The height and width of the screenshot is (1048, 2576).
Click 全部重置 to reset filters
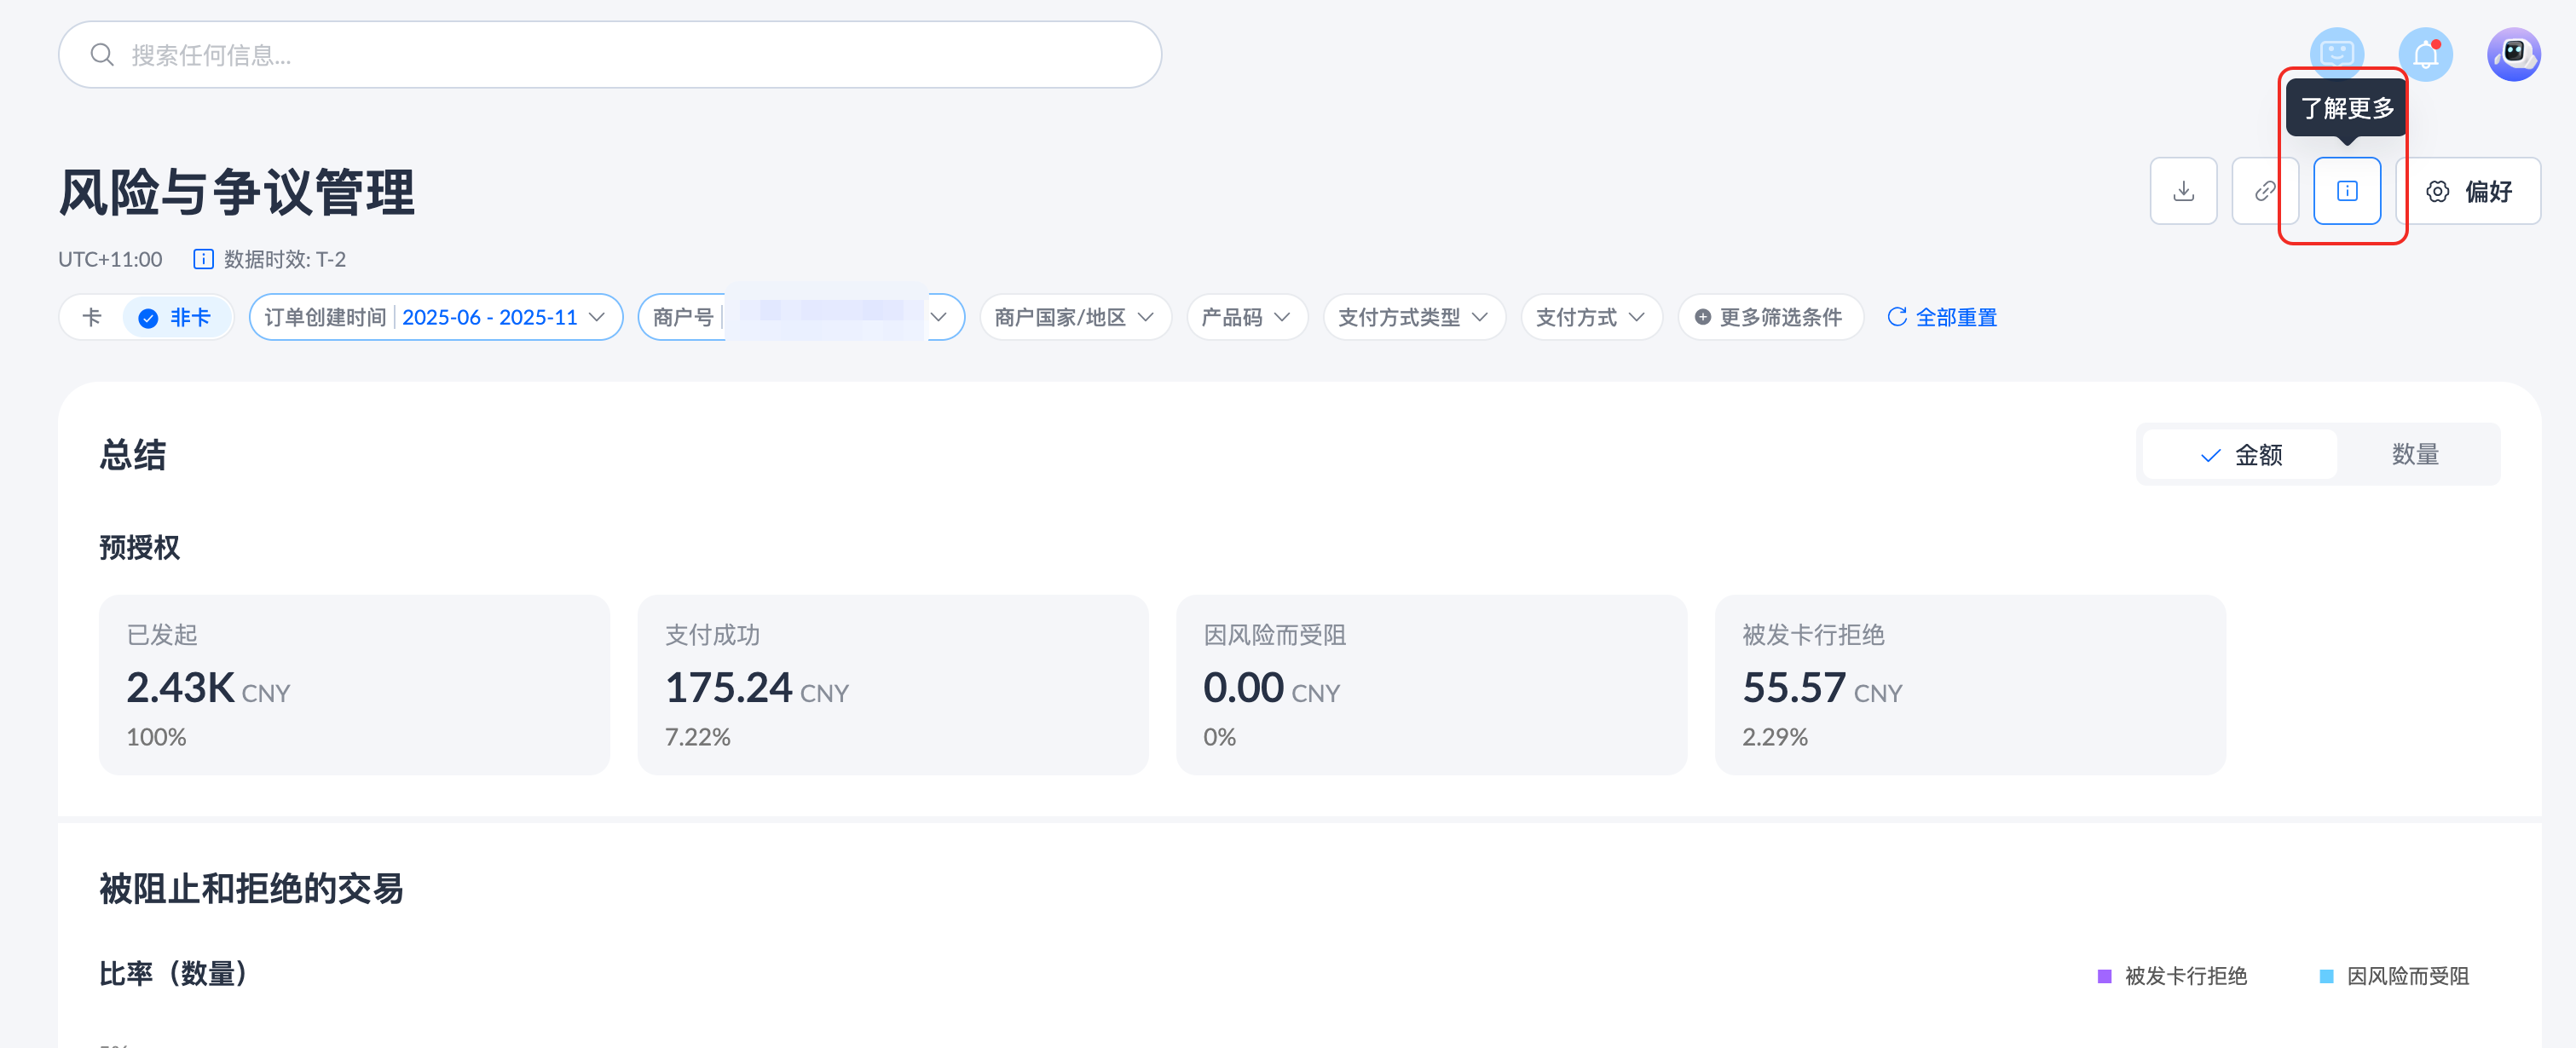(1941, 318)
